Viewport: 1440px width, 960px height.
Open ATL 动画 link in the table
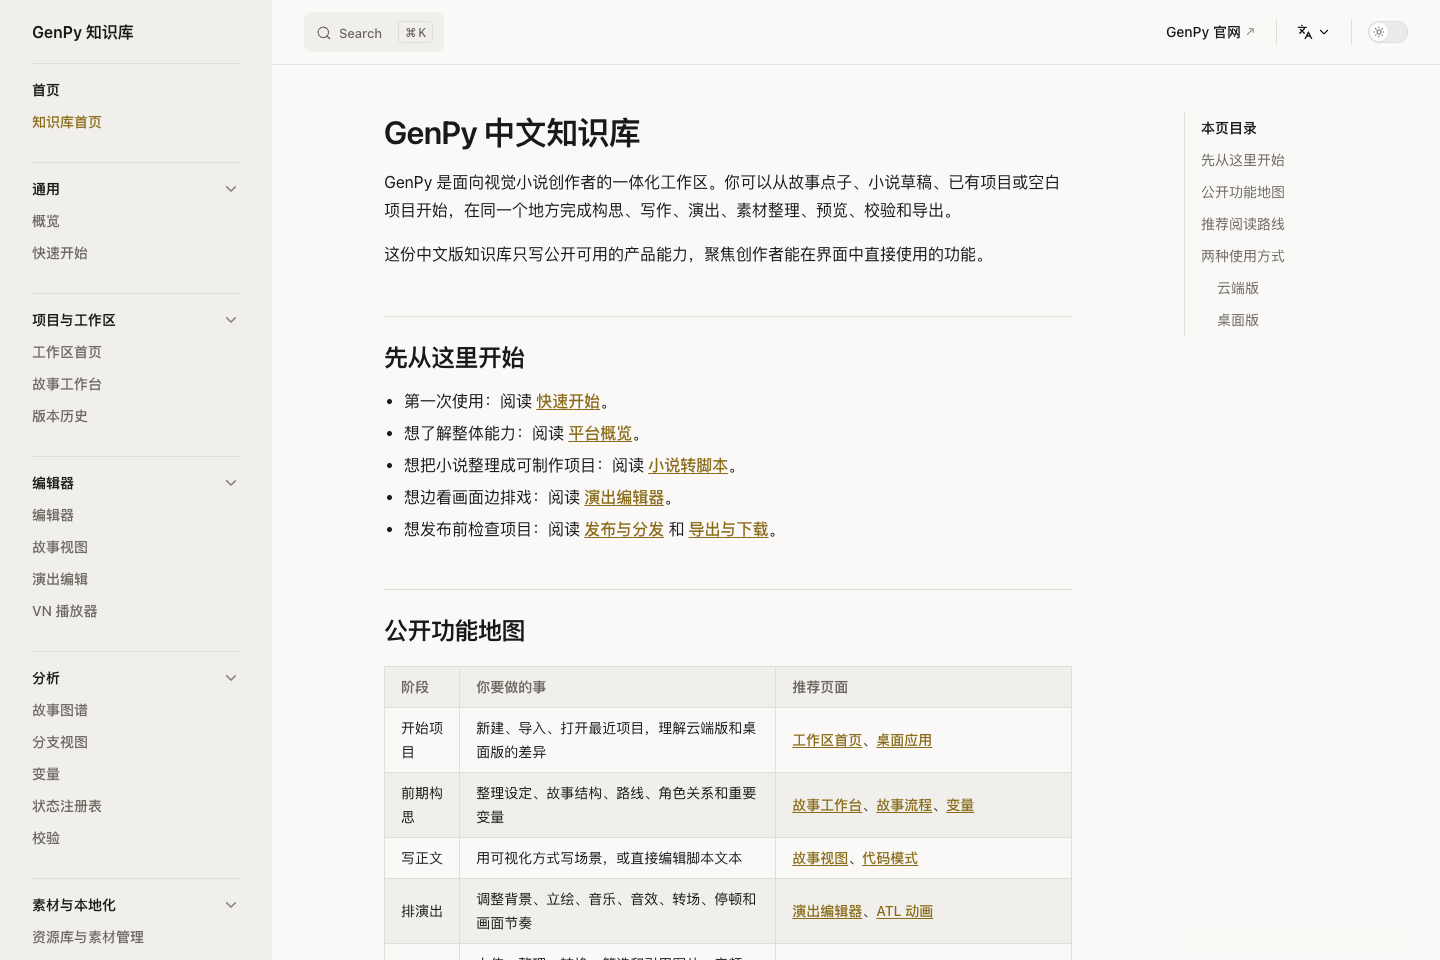point(904,911)
